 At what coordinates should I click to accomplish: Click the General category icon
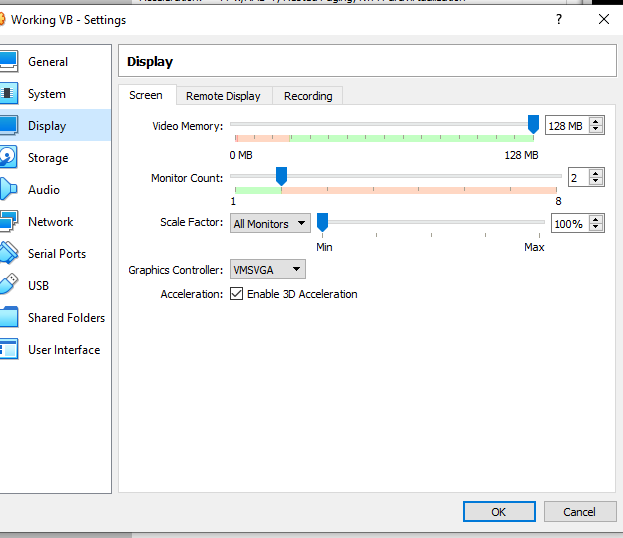tap(8, 62)
